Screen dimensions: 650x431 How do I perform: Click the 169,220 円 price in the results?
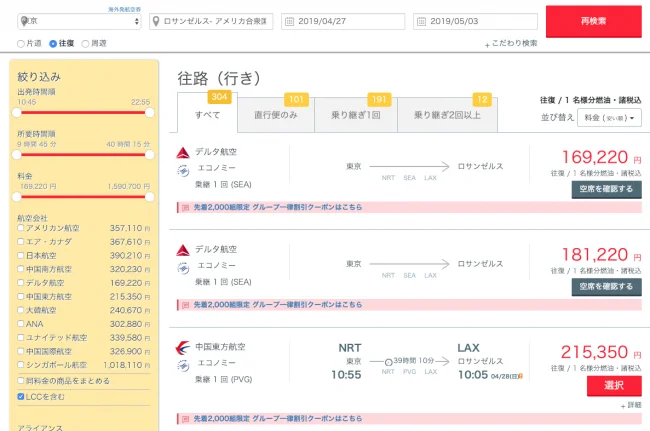click(x=601, y=157)
